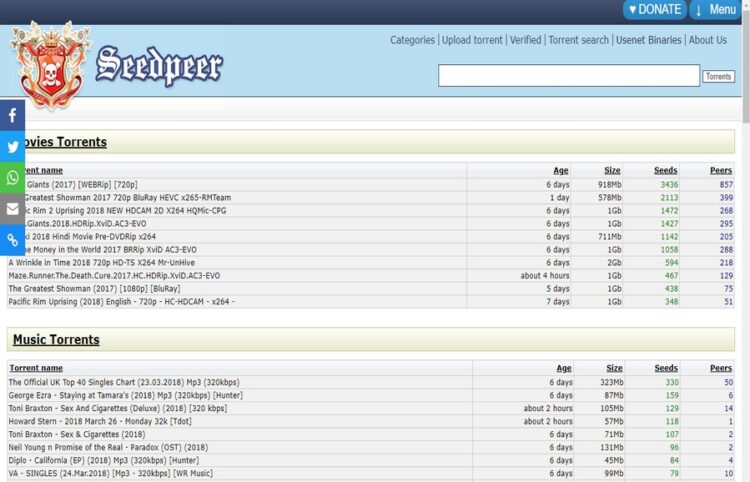The height and width of the screenshot is (482, 750).
Task: Click the Seedpeer wordmark logo
Action: [159, 66]
